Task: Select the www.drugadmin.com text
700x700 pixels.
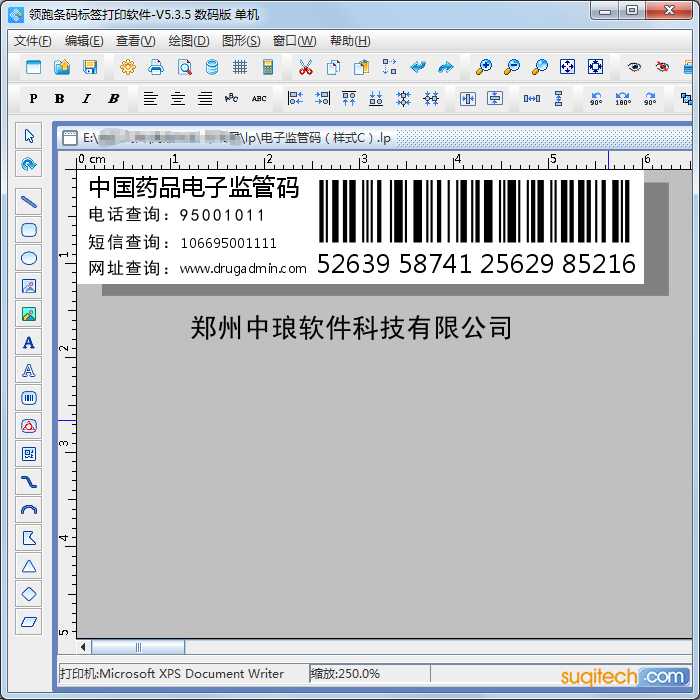Action: click(x=243, y=269)
